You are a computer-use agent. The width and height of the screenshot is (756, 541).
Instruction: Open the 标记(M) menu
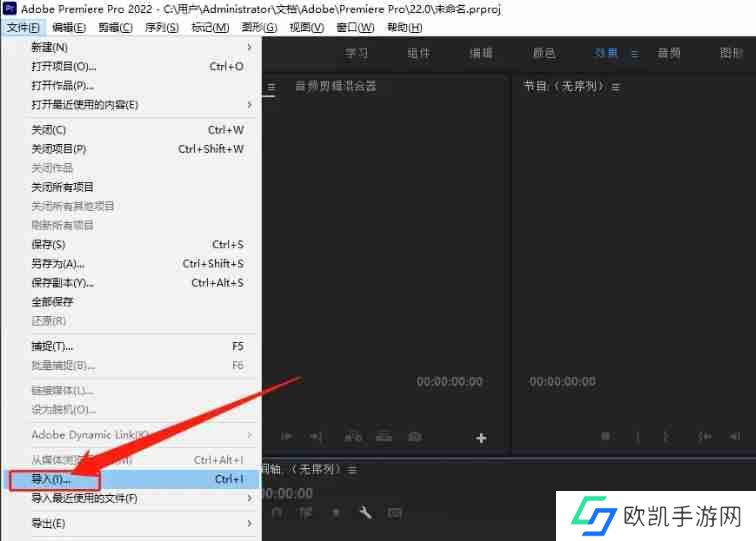tap(210, 27)
